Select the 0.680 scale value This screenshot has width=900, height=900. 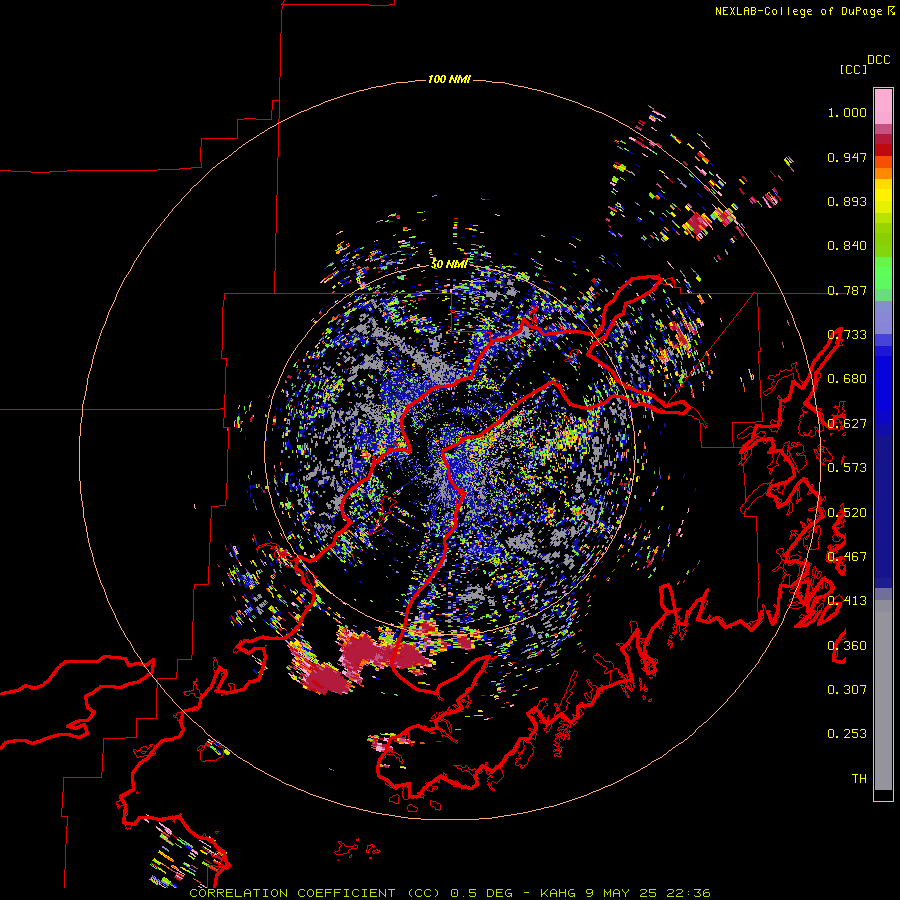(x=847, y=379)
